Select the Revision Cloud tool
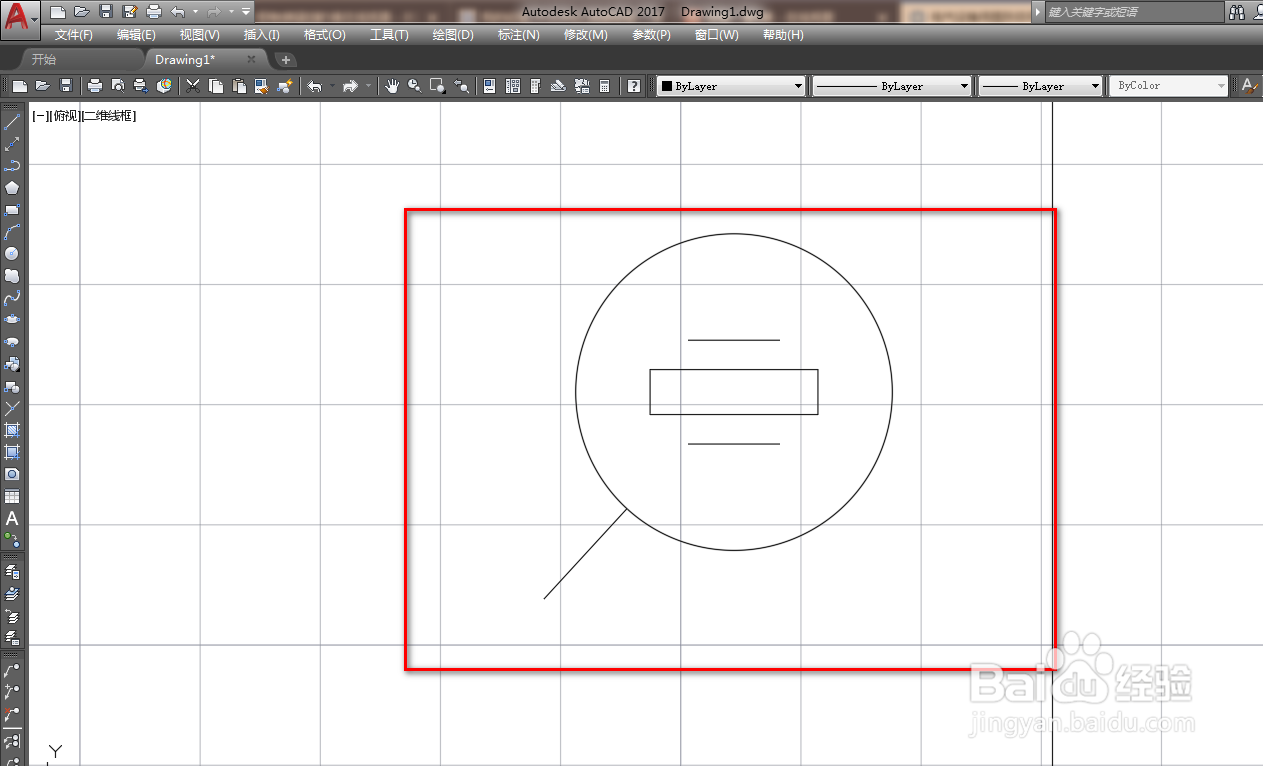This screenshot has width=1263, height=766. pos(12,276)
